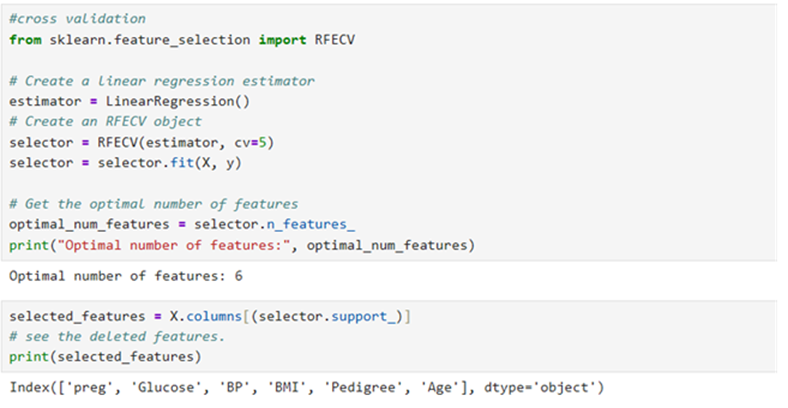
Task: Click the output text 'Optimal number of features: 6'
Action: [126, 275]
